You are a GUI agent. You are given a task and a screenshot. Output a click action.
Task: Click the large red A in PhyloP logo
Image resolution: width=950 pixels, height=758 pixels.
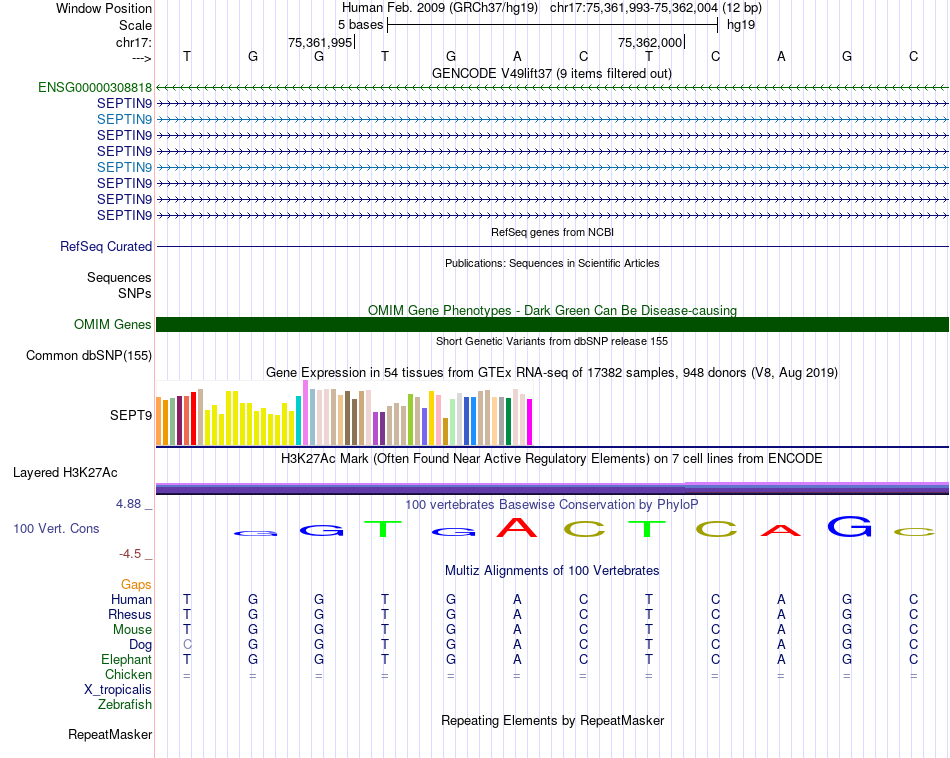coord(517,527)
